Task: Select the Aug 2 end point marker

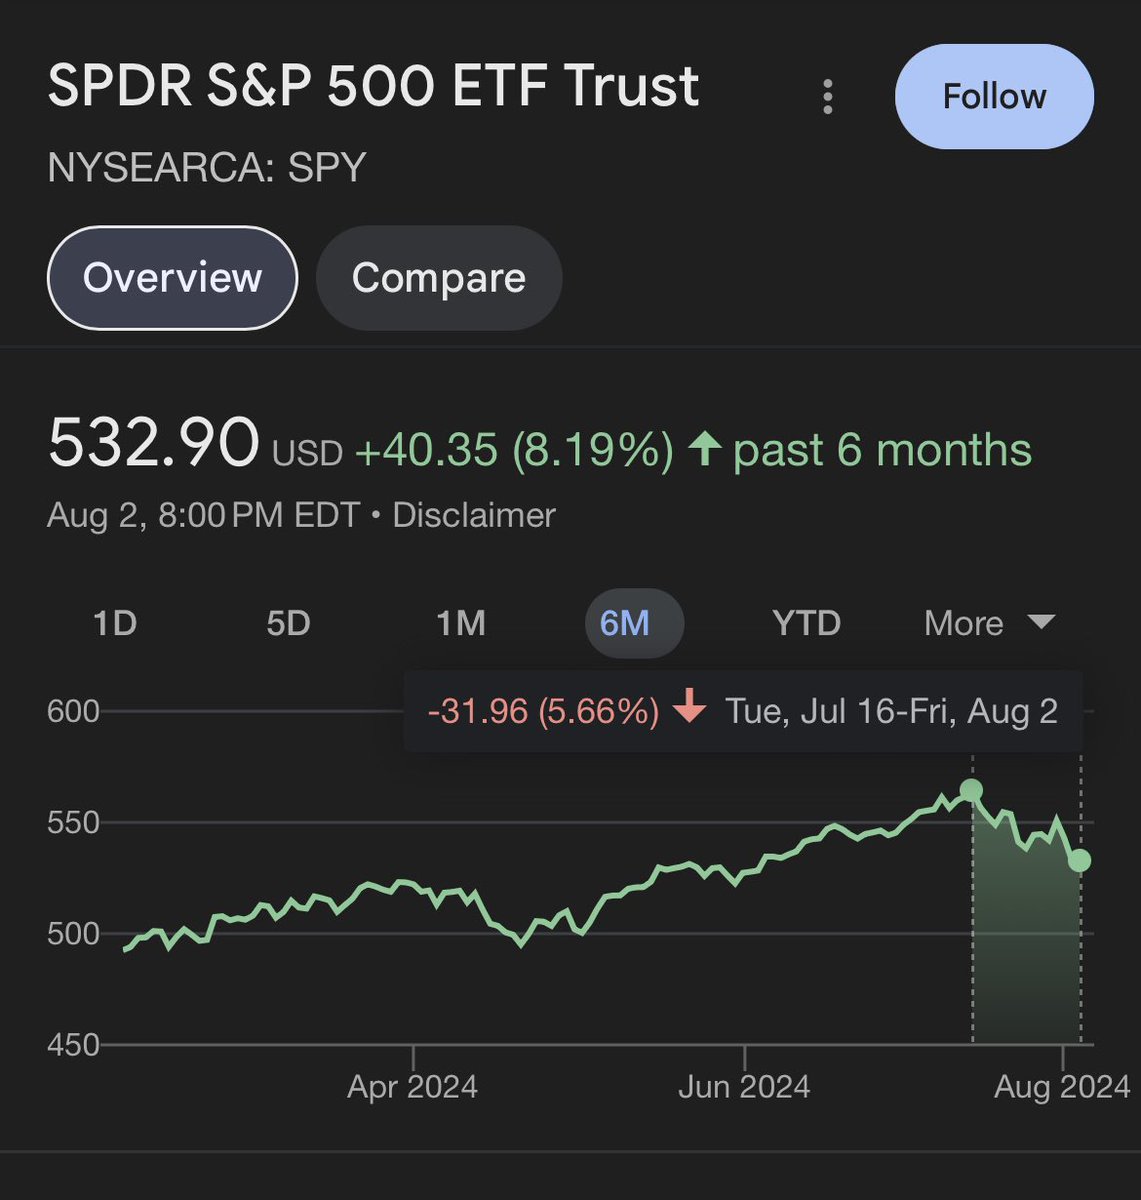Action: point(1079,860)
